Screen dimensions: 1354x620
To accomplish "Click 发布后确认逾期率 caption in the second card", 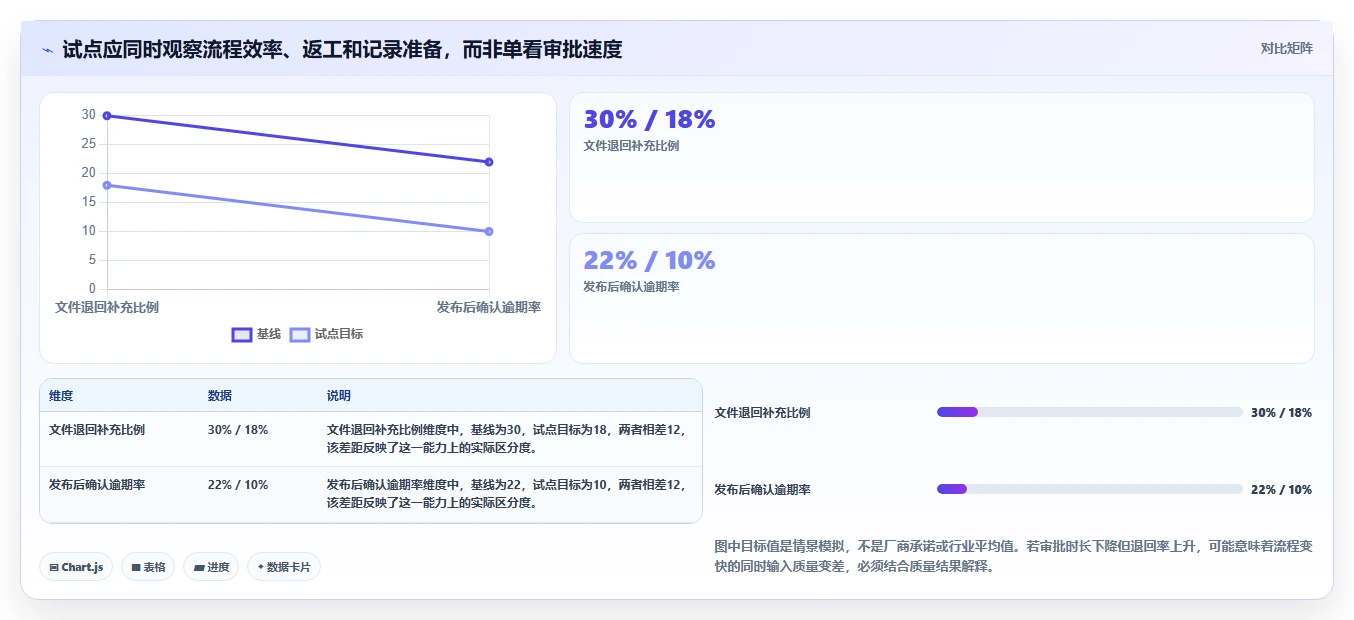I will [x=631, y=287].
